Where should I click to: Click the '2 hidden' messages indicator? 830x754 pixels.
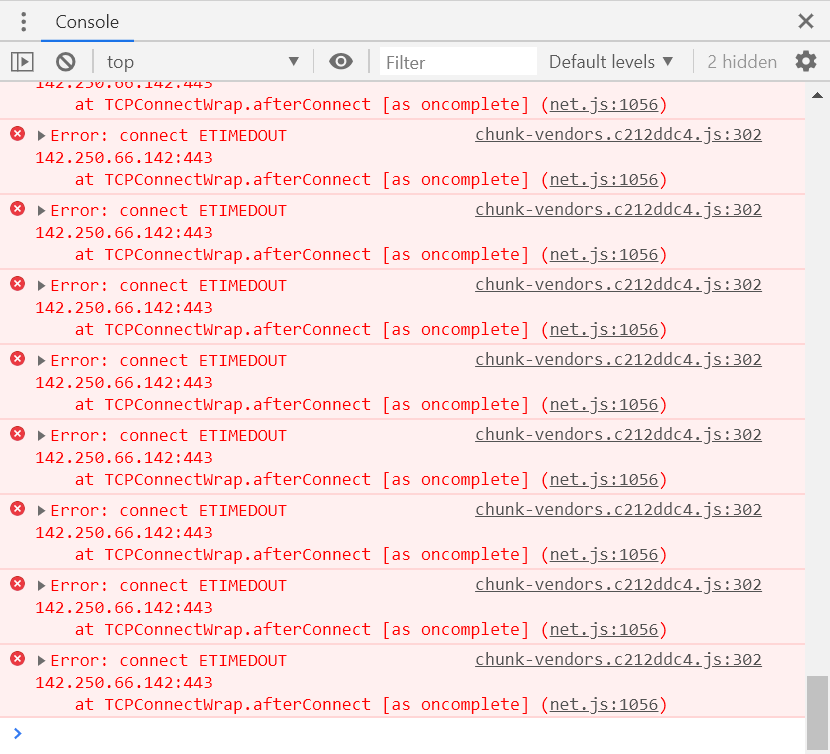tap(742, 62)
